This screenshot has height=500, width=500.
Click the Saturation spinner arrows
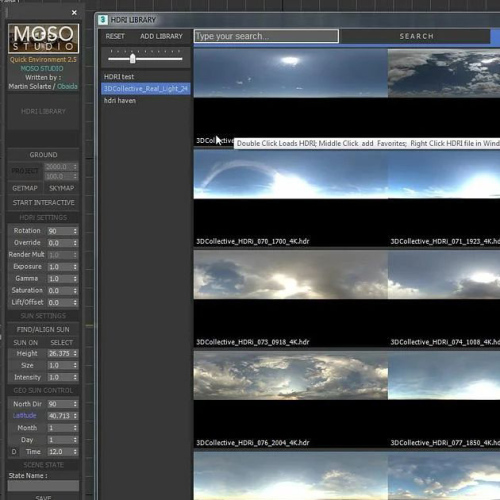coord(75,291)
